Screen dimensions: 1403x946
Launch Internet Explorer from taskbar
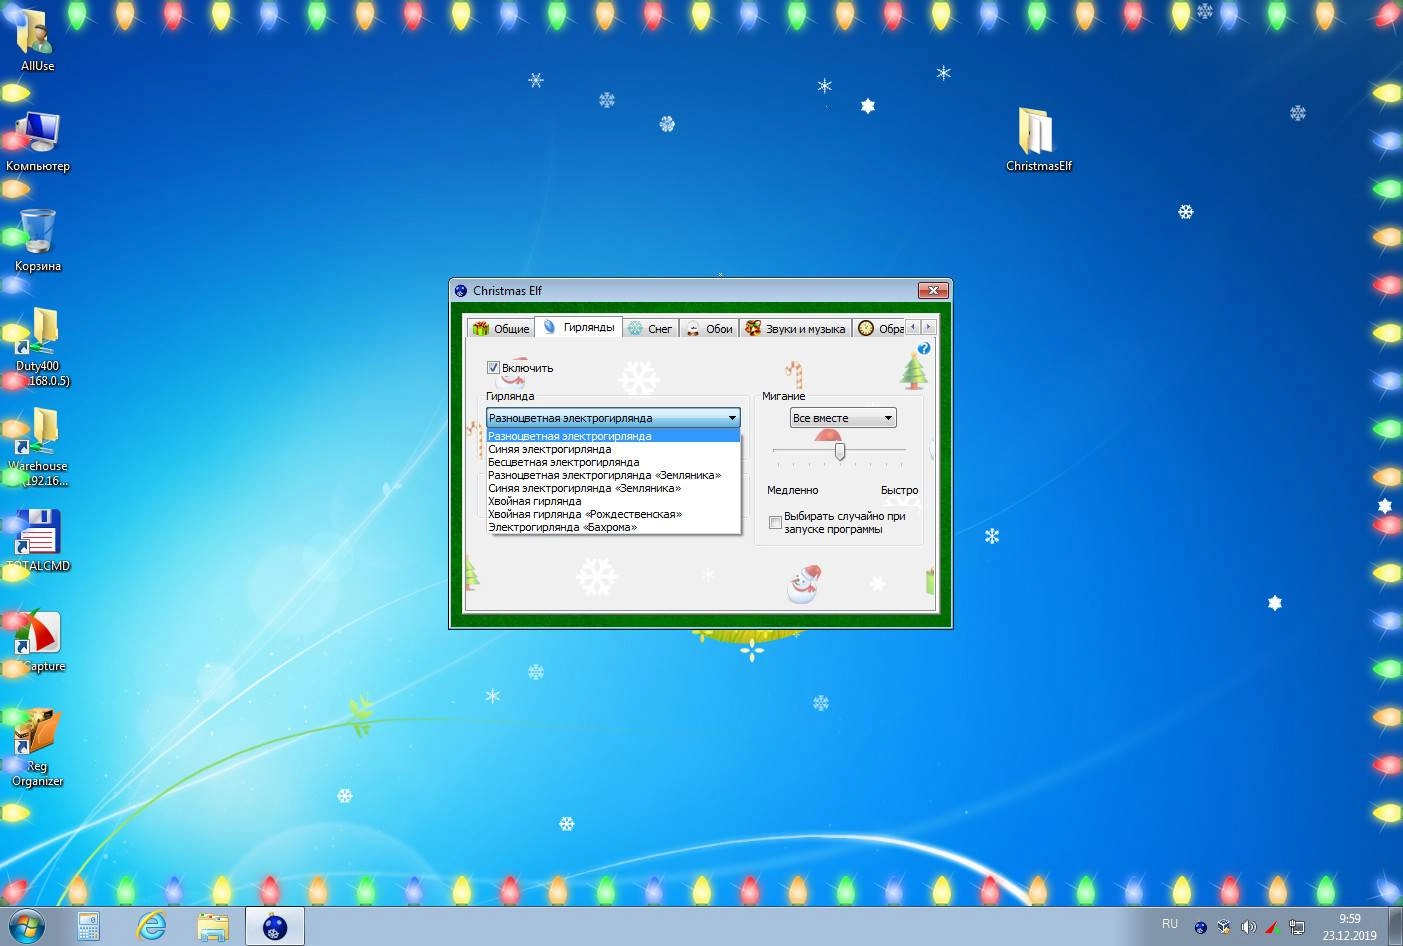(151, 927)
